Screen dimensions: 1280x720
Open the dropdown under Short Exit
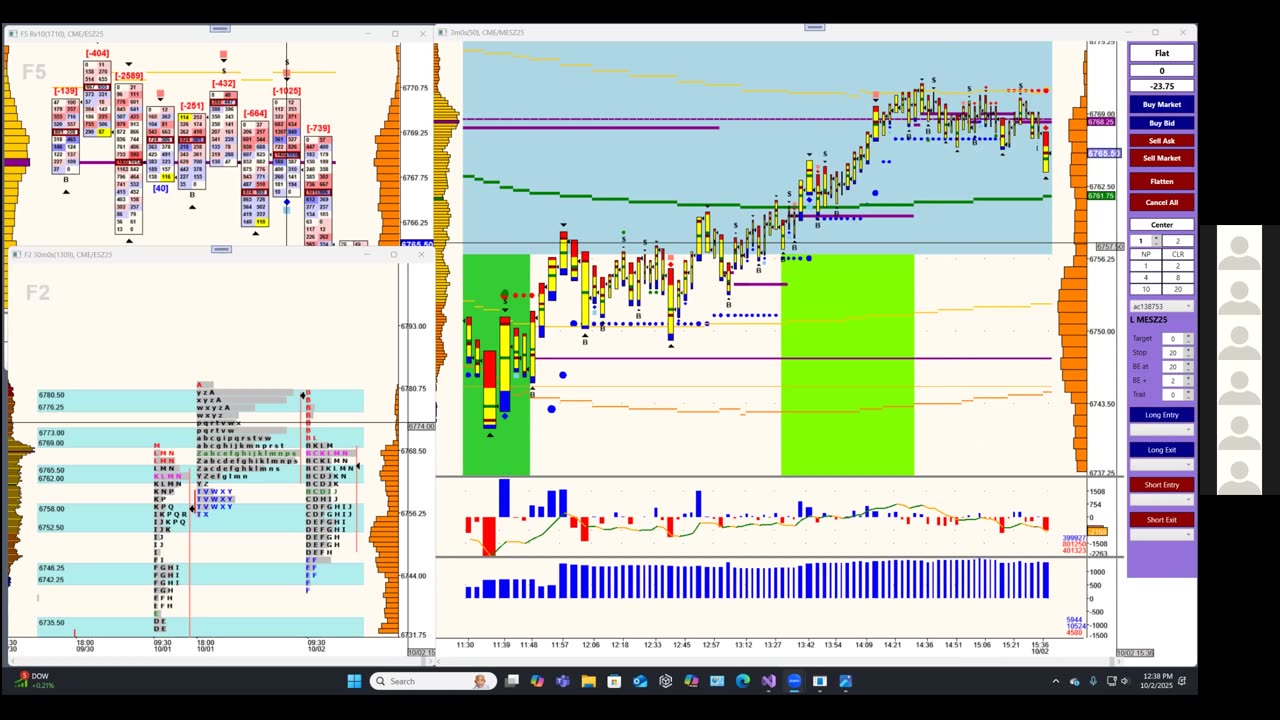click(x=1161, y=534)
